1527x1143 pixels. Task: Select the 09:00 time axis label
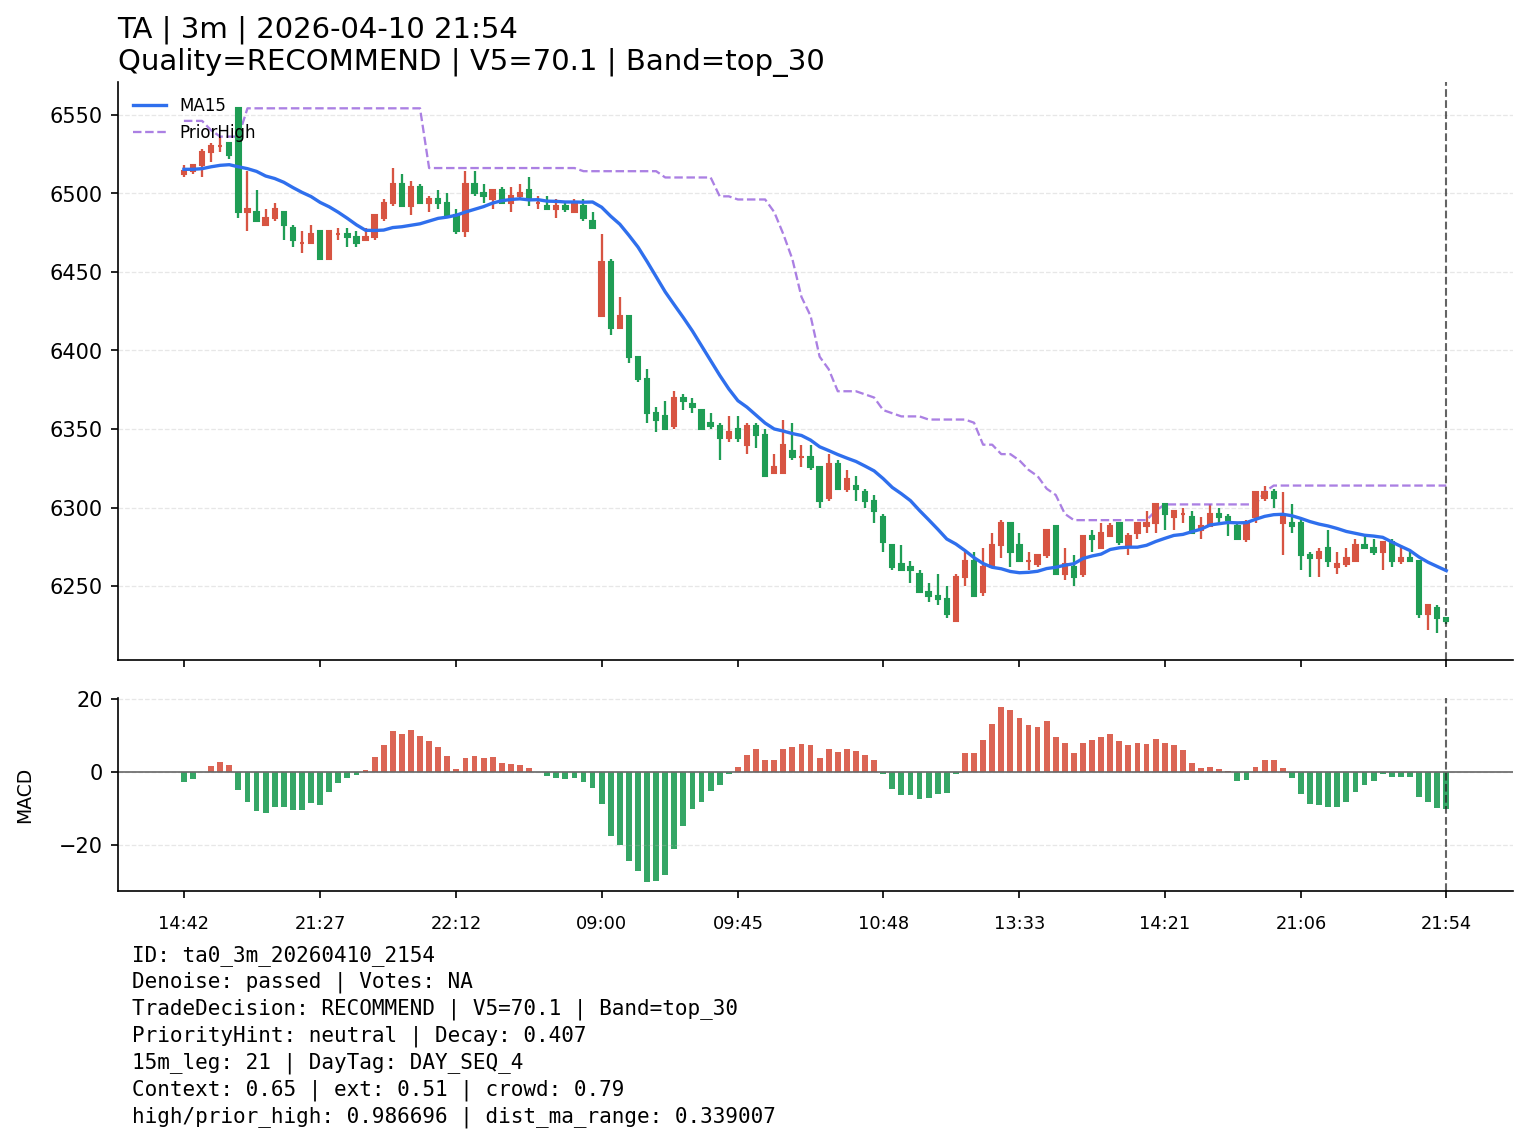pos(601,923)
